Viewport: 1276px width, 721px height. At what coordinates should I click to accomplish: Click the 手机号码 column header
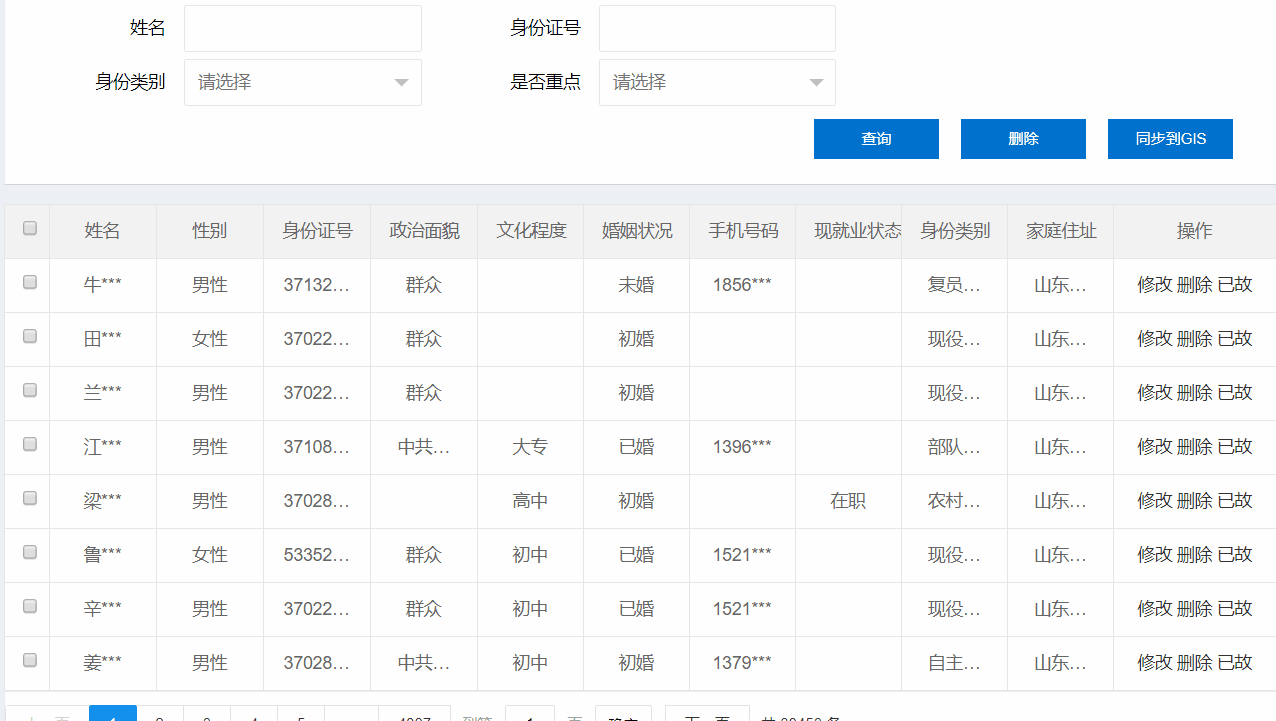[x=743, y=231]
